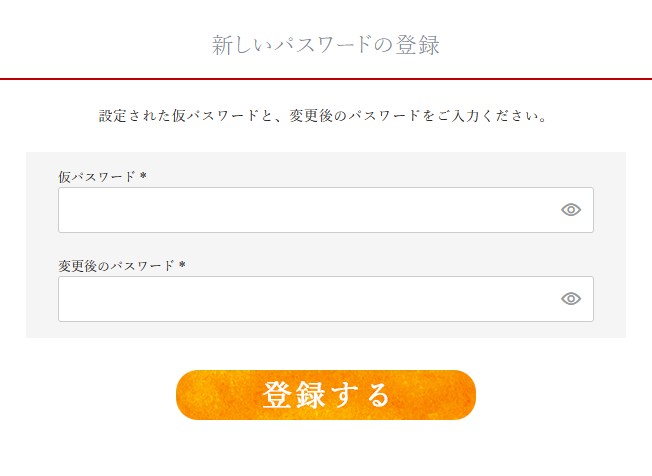652x476 pixels.
Task: Toggle visibility of 変更後のパスワード with eye icon
Action: [x=571, y=298]
